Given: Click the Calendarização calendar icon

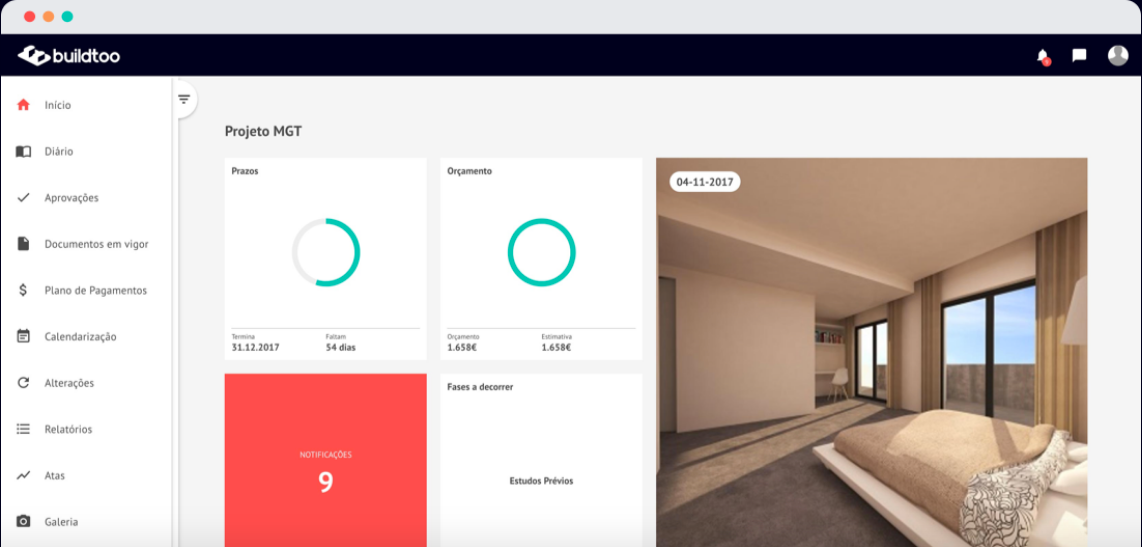Looking at the screenshot, I should [24, 337].
